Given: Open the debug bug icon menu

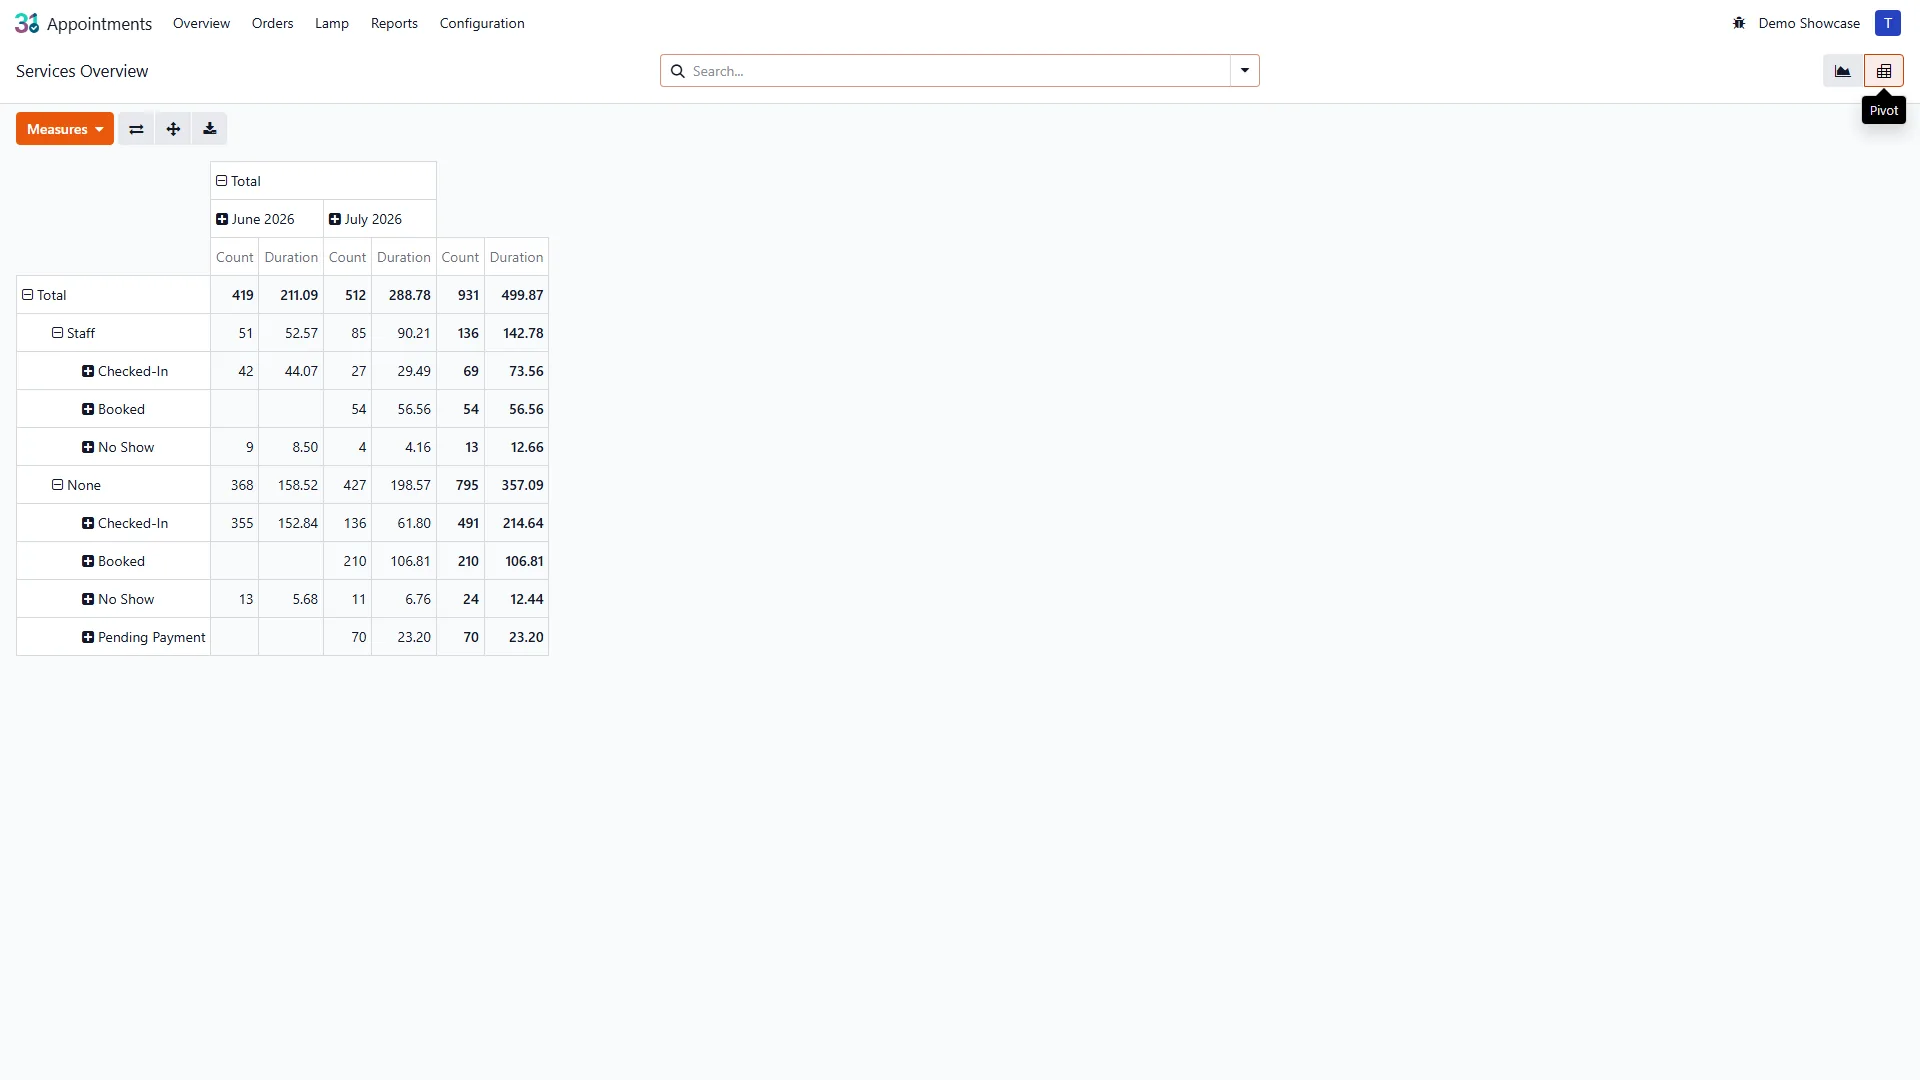Looking at the screenshot, I should click(x=1739, y=23).
